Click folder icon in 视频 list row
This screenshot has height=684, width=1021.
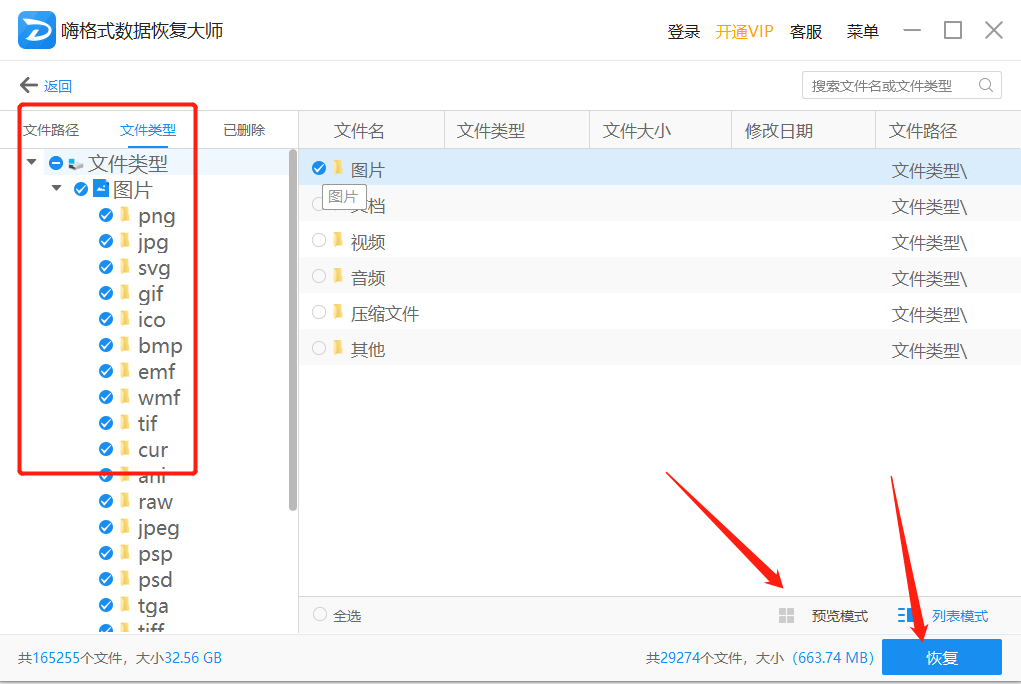[338, 240]
